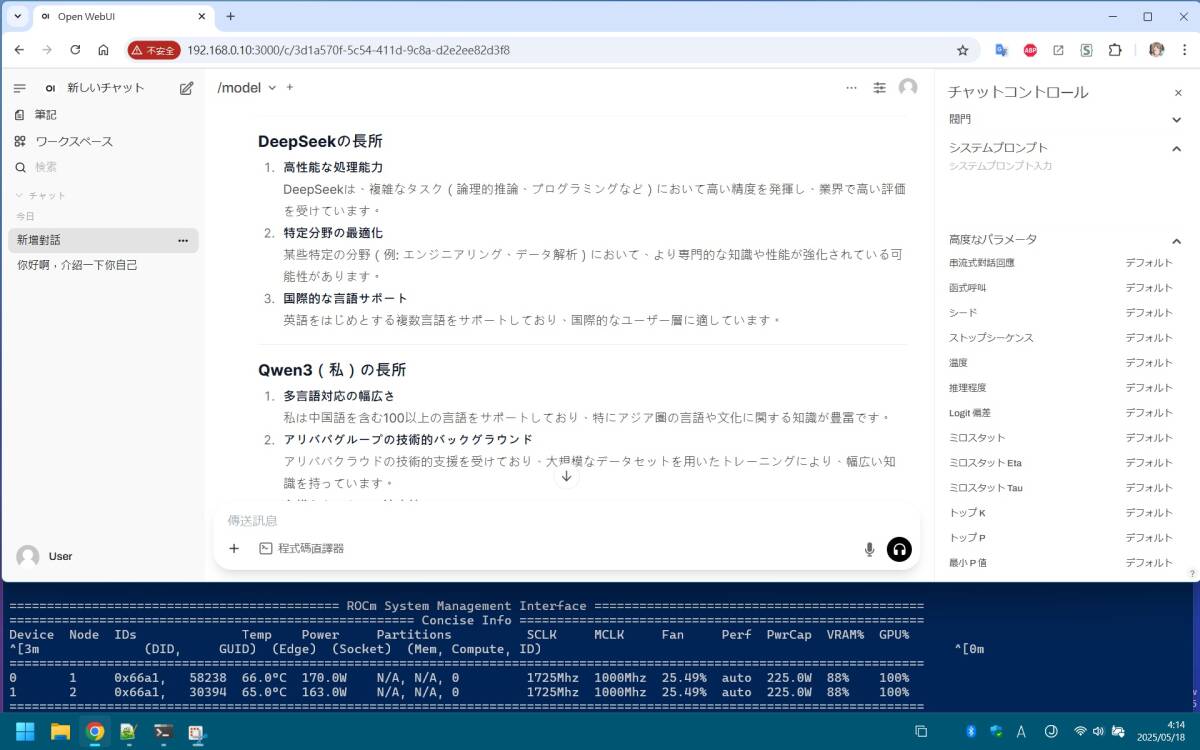Toggle トップ K default setting
The height and width of the screenshot is (750, 1200).
coord(1149,513)
